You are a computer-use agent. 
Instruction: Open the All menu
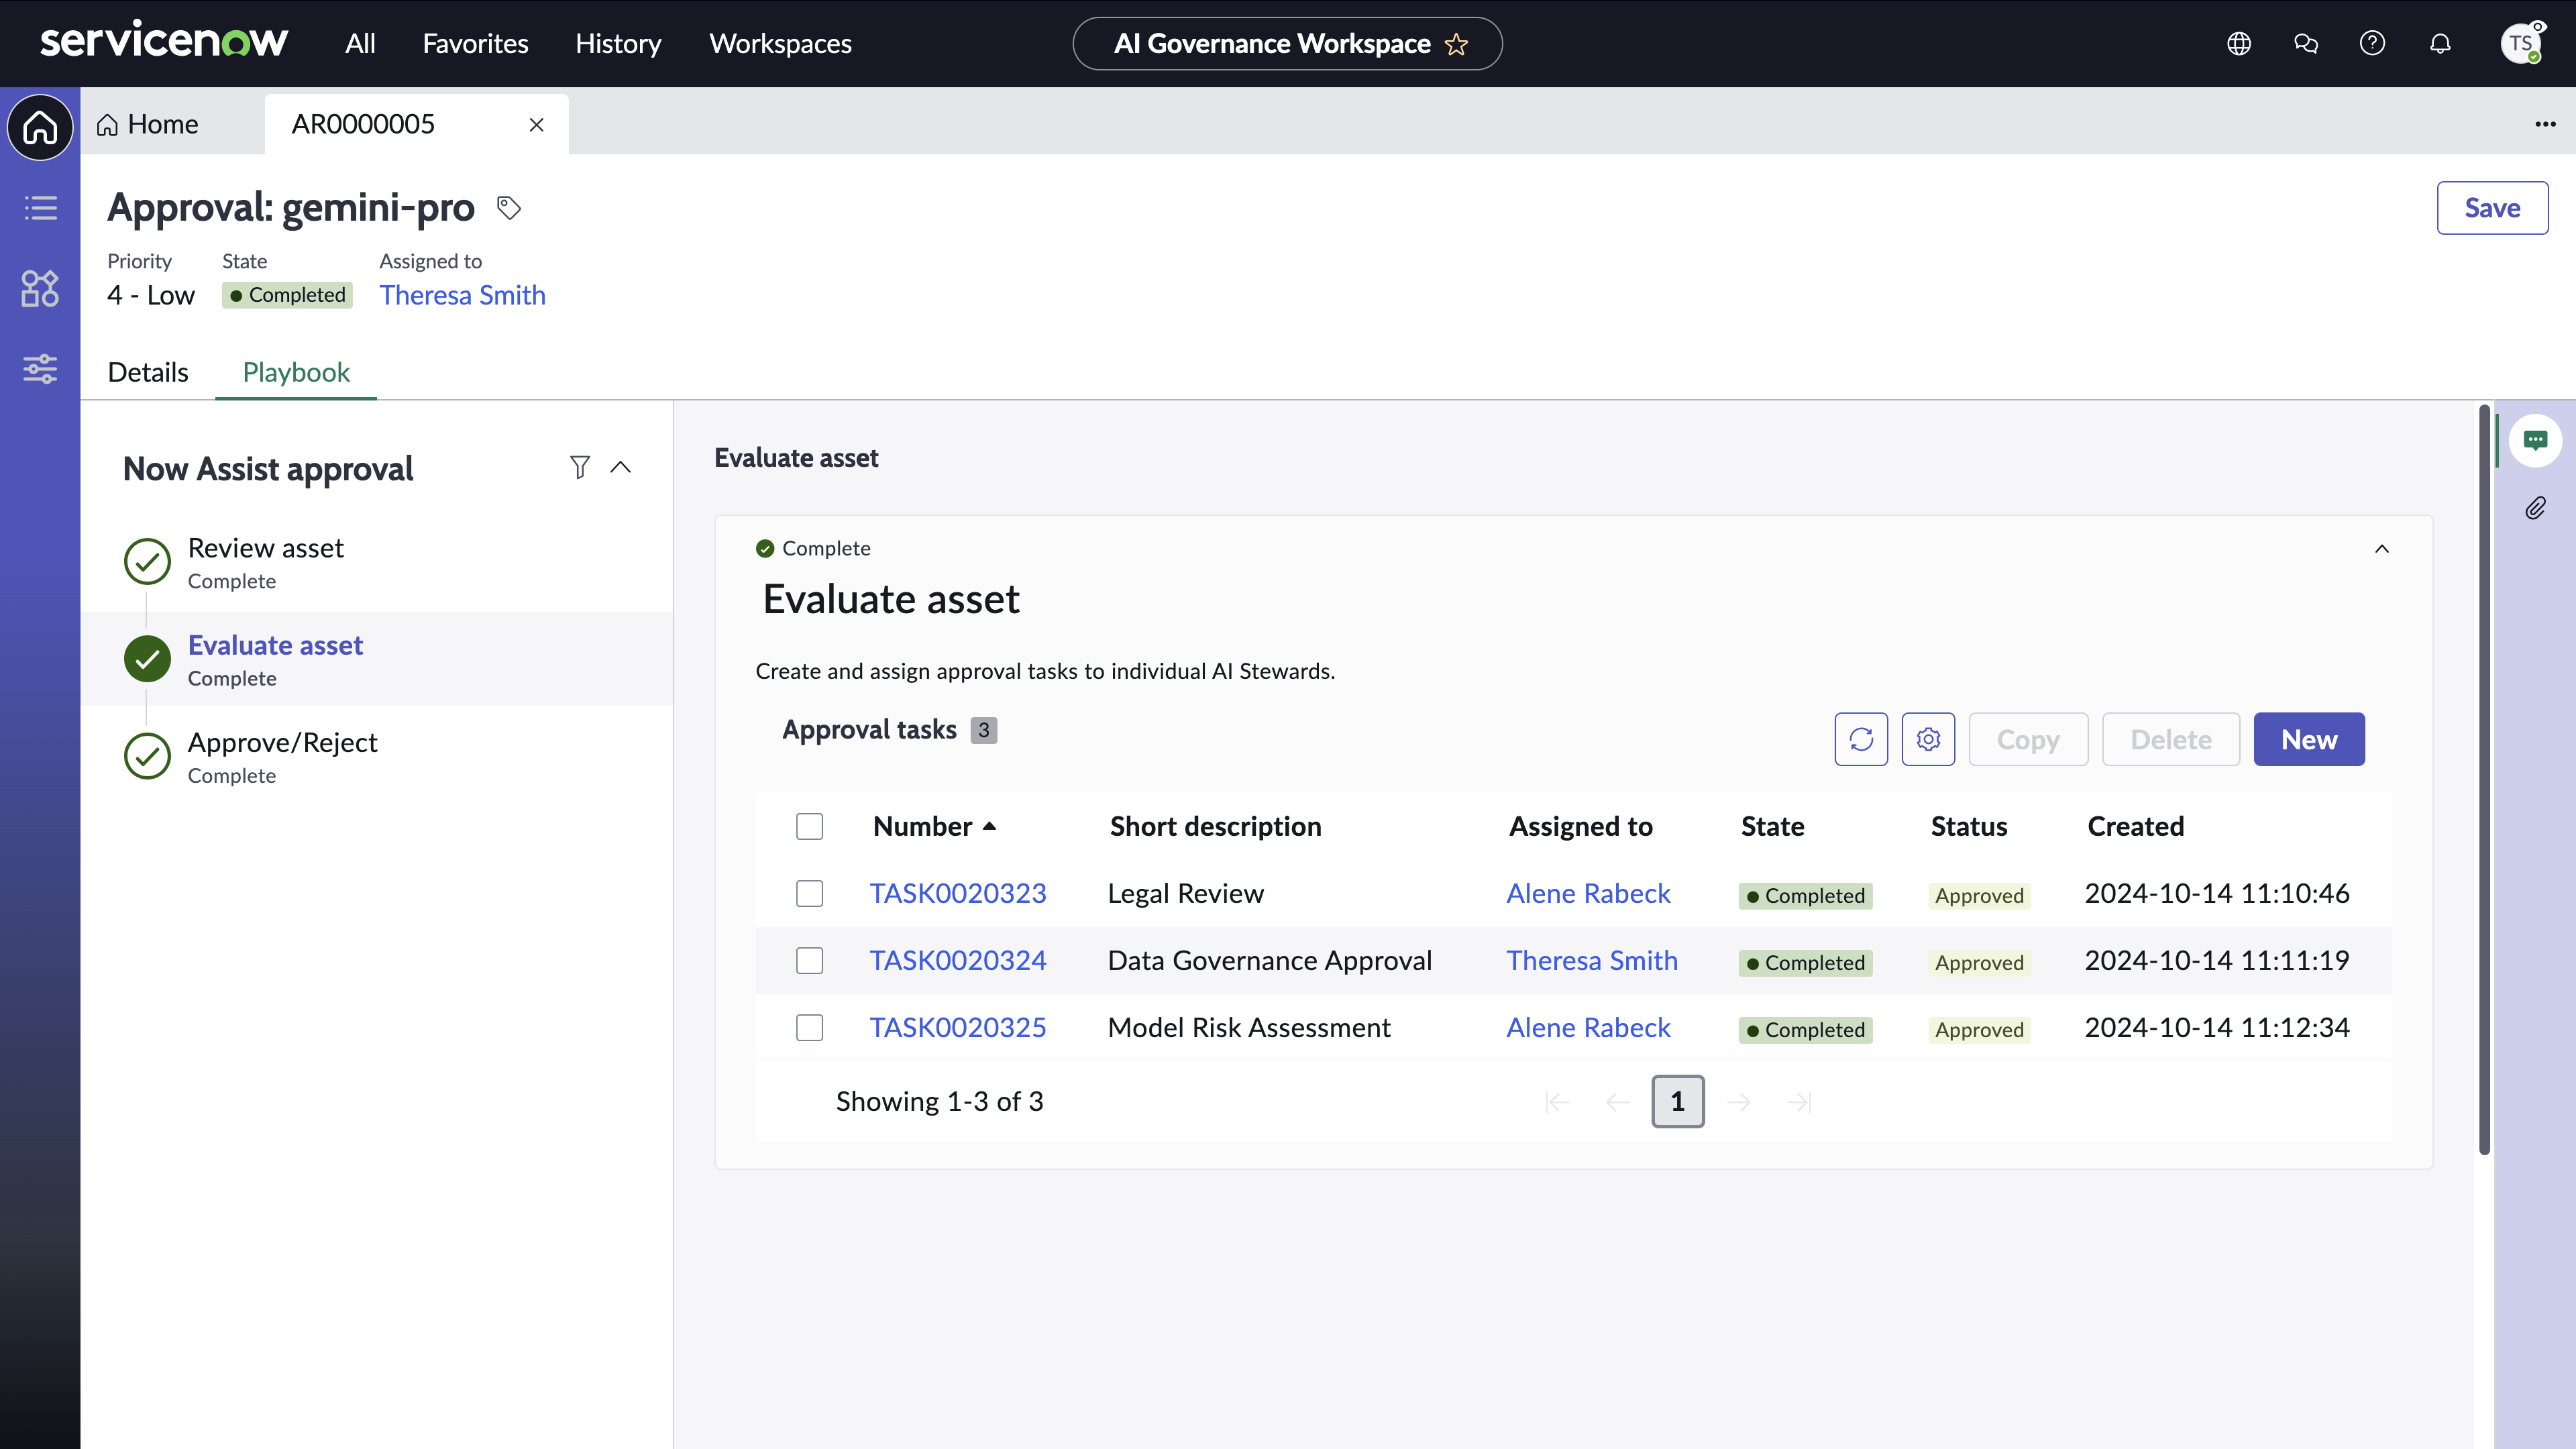point(360,43)
